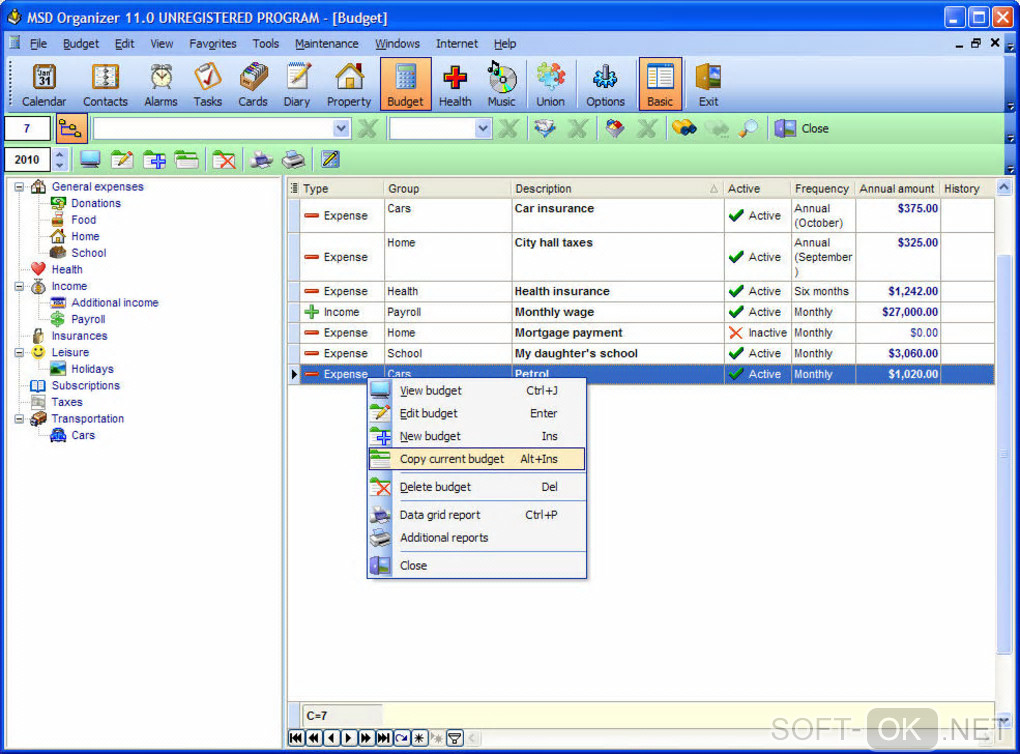This screenshot has width=1020, height=754.
Task: Toggle the group tree view button
Action: 70,128
